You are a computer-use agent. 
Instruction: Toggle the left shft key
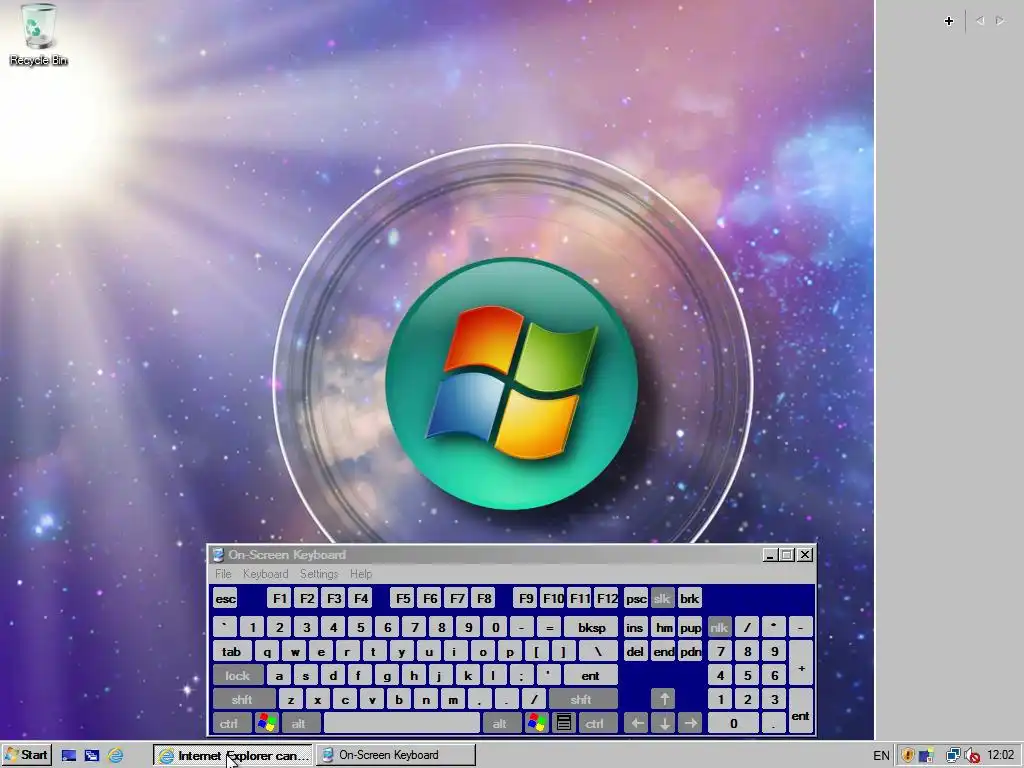(243, 699)
